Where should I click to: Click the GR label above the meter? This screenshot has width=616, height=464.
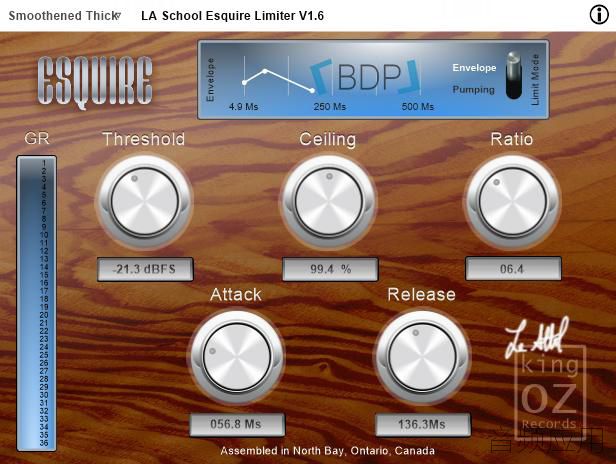point(37,139)
